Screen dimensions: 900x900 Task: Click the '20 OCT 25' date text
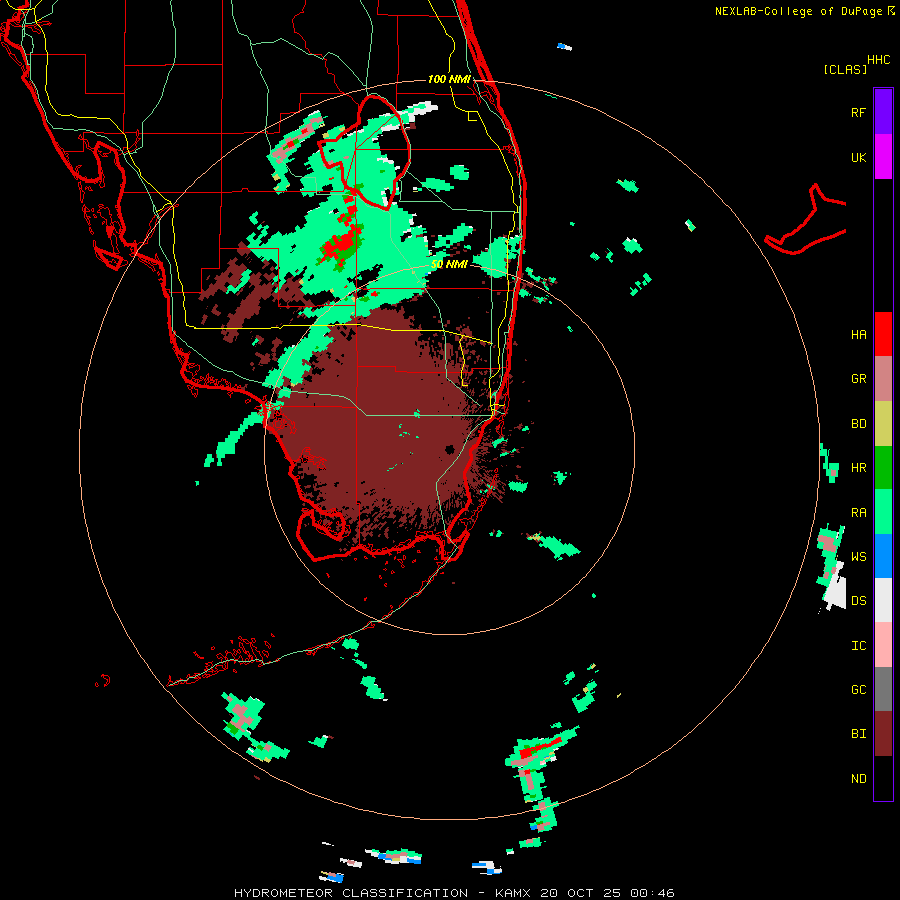click(580, 893)
